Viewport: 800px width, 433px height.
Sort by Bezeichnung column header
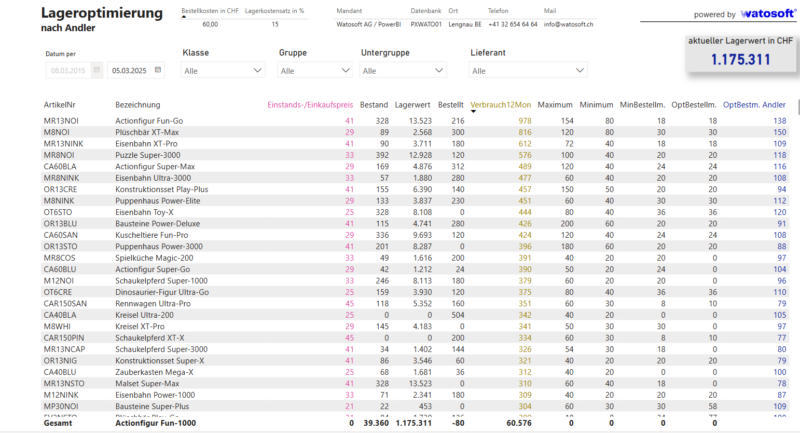137,104
